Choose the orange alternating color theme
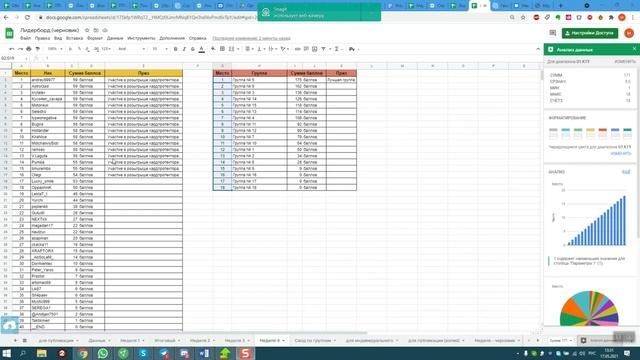640x360 pixels. point(602,133)
